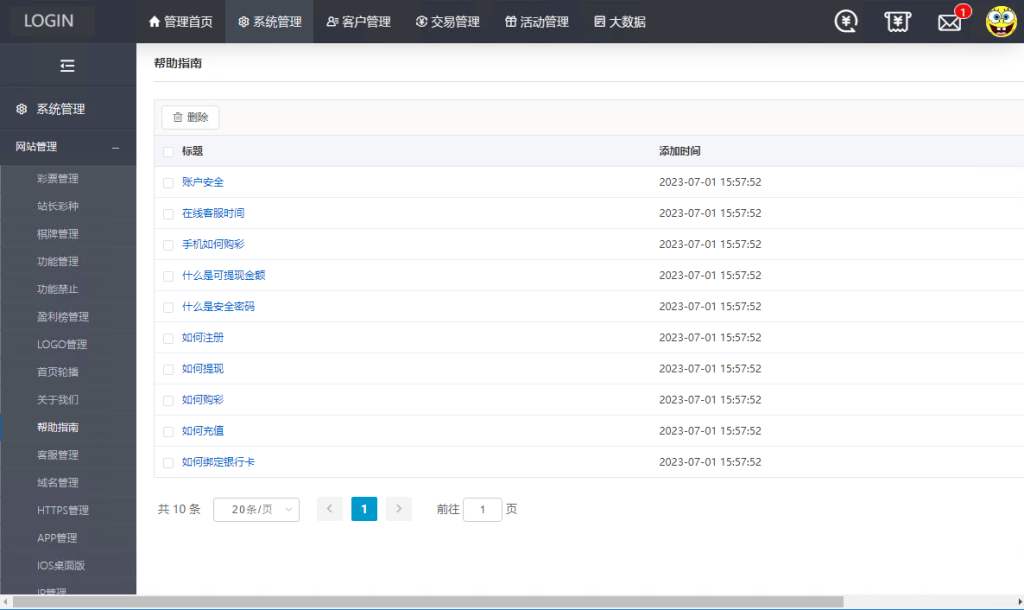Click the 删除 trash icon button

click(x=189, y=116)
